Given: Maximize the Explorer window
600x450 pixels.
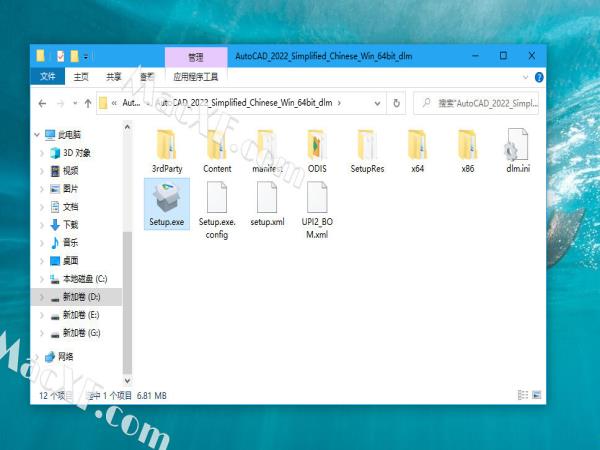Looking at the screenshot, I should 504,56.
